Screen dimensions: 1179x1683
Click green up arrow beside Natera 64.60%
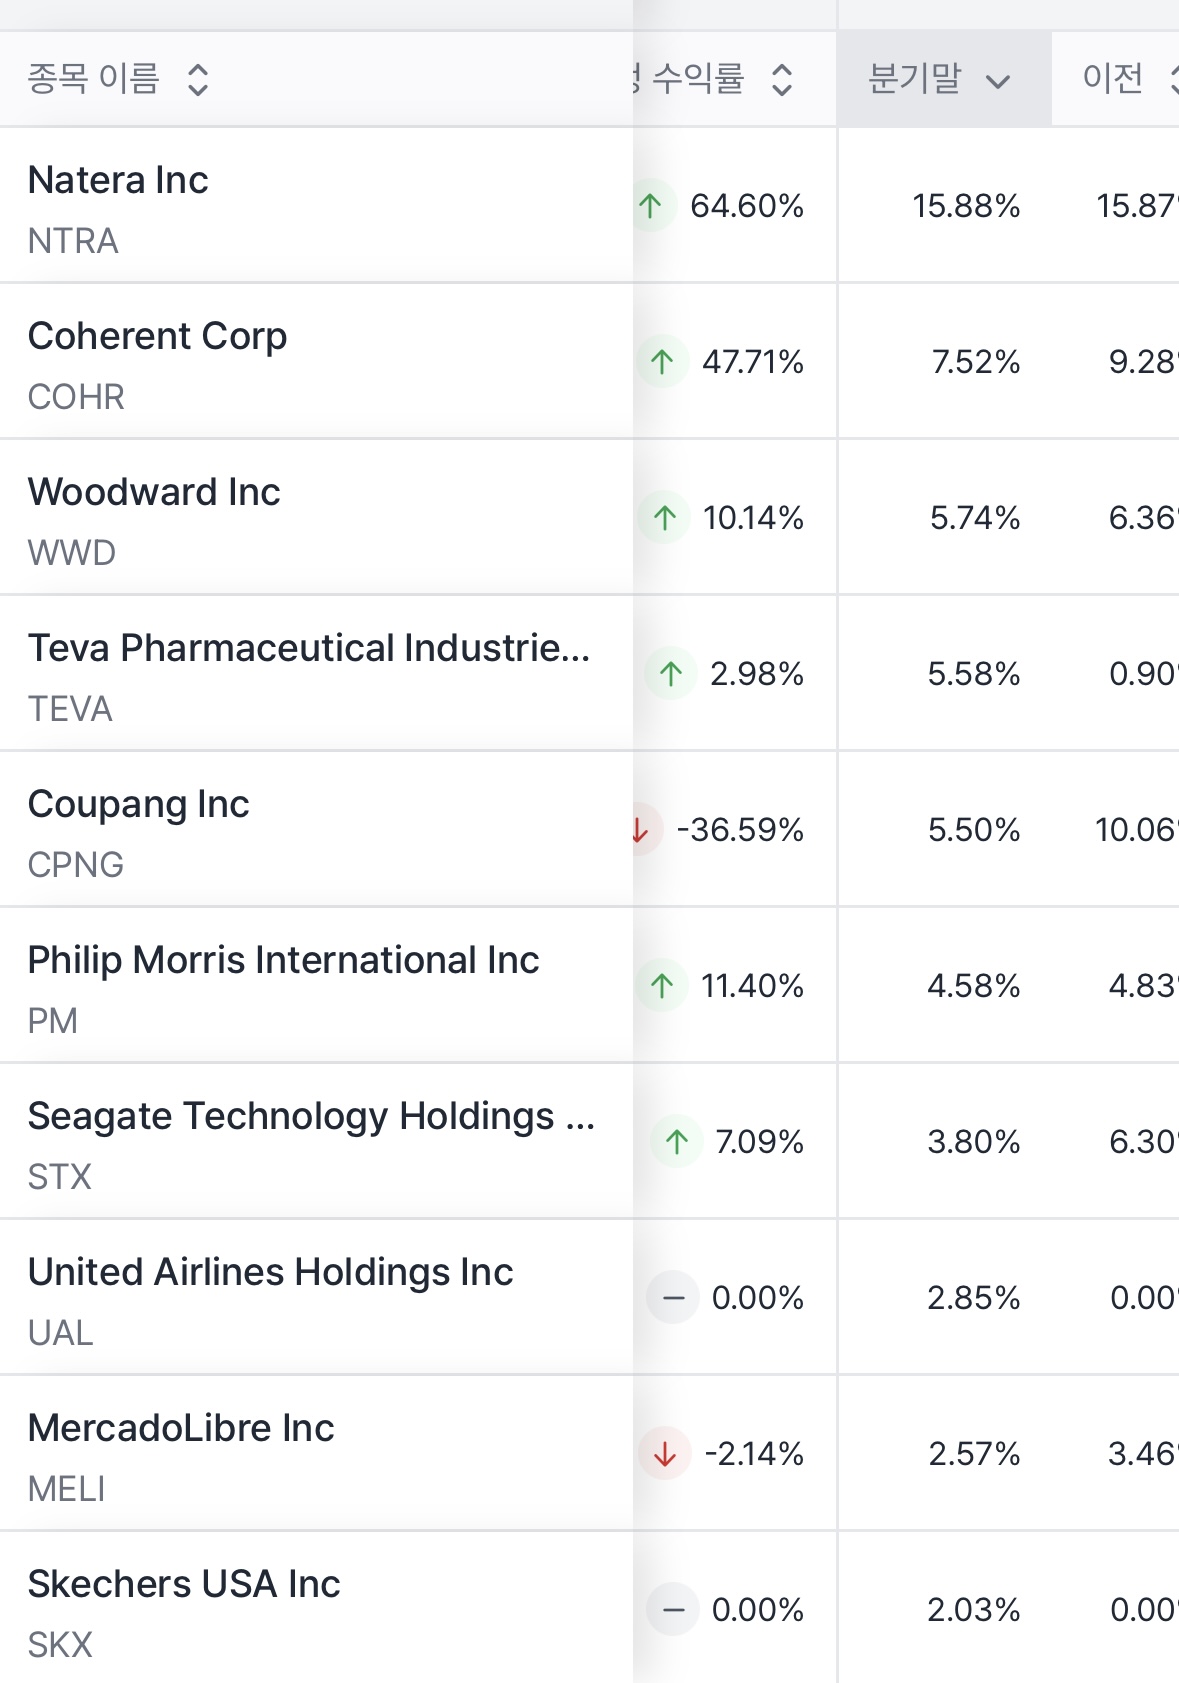[x=651, y=206]
